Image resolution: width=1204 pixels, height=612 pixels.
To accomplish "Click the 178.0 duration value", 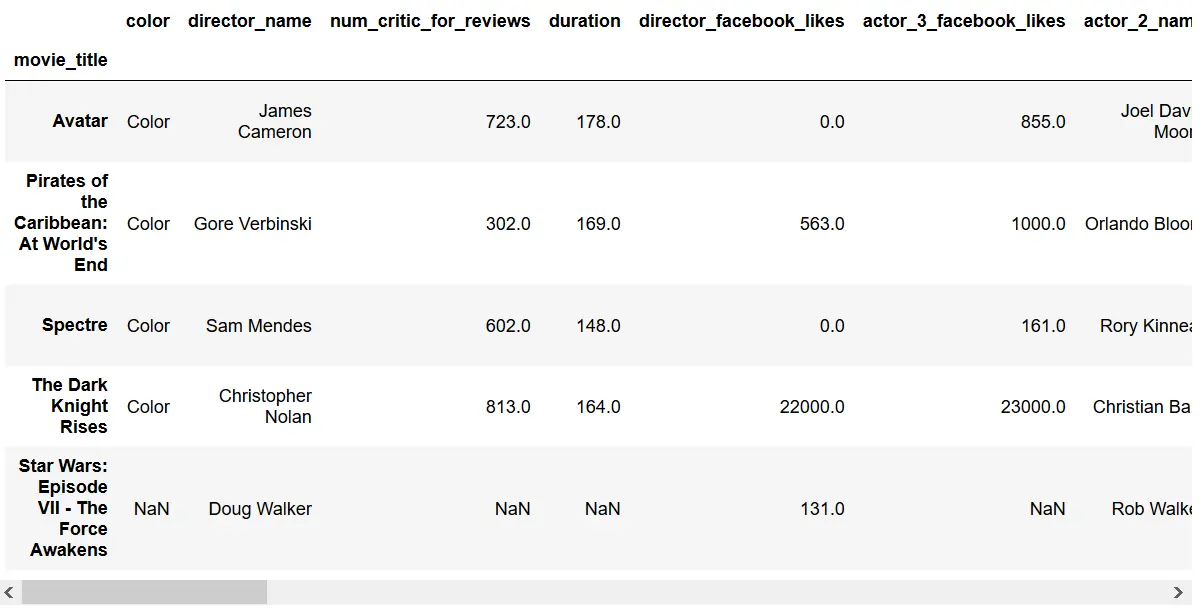I will pos(598,122).
